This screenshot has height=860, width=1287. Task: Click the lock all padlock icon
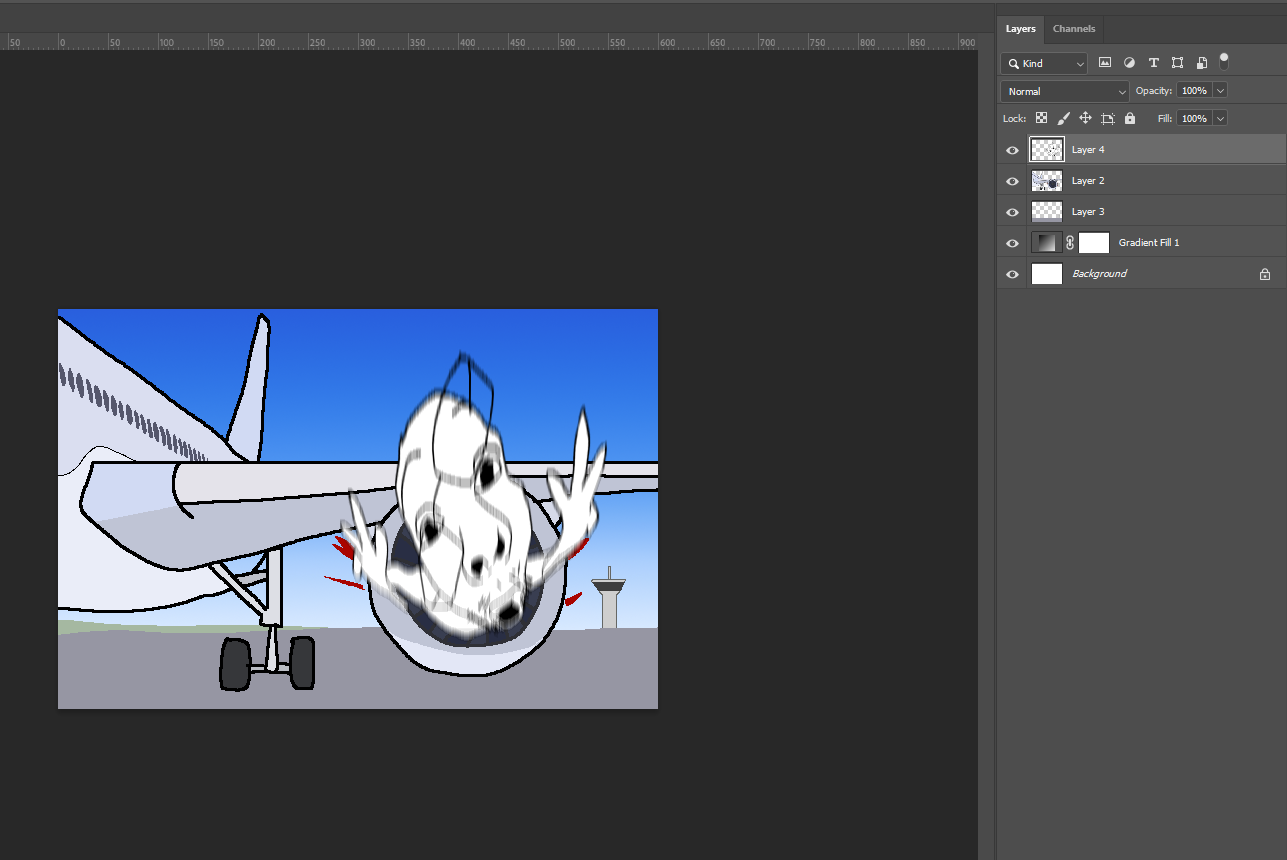coord(1130,118)
